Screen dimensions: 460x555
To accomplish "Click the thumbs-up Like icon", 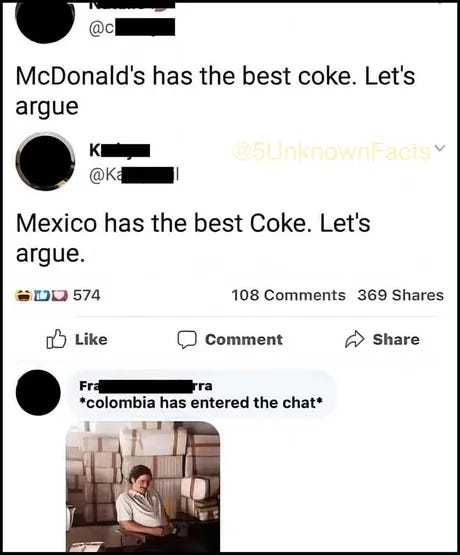I will pos(56,339).
